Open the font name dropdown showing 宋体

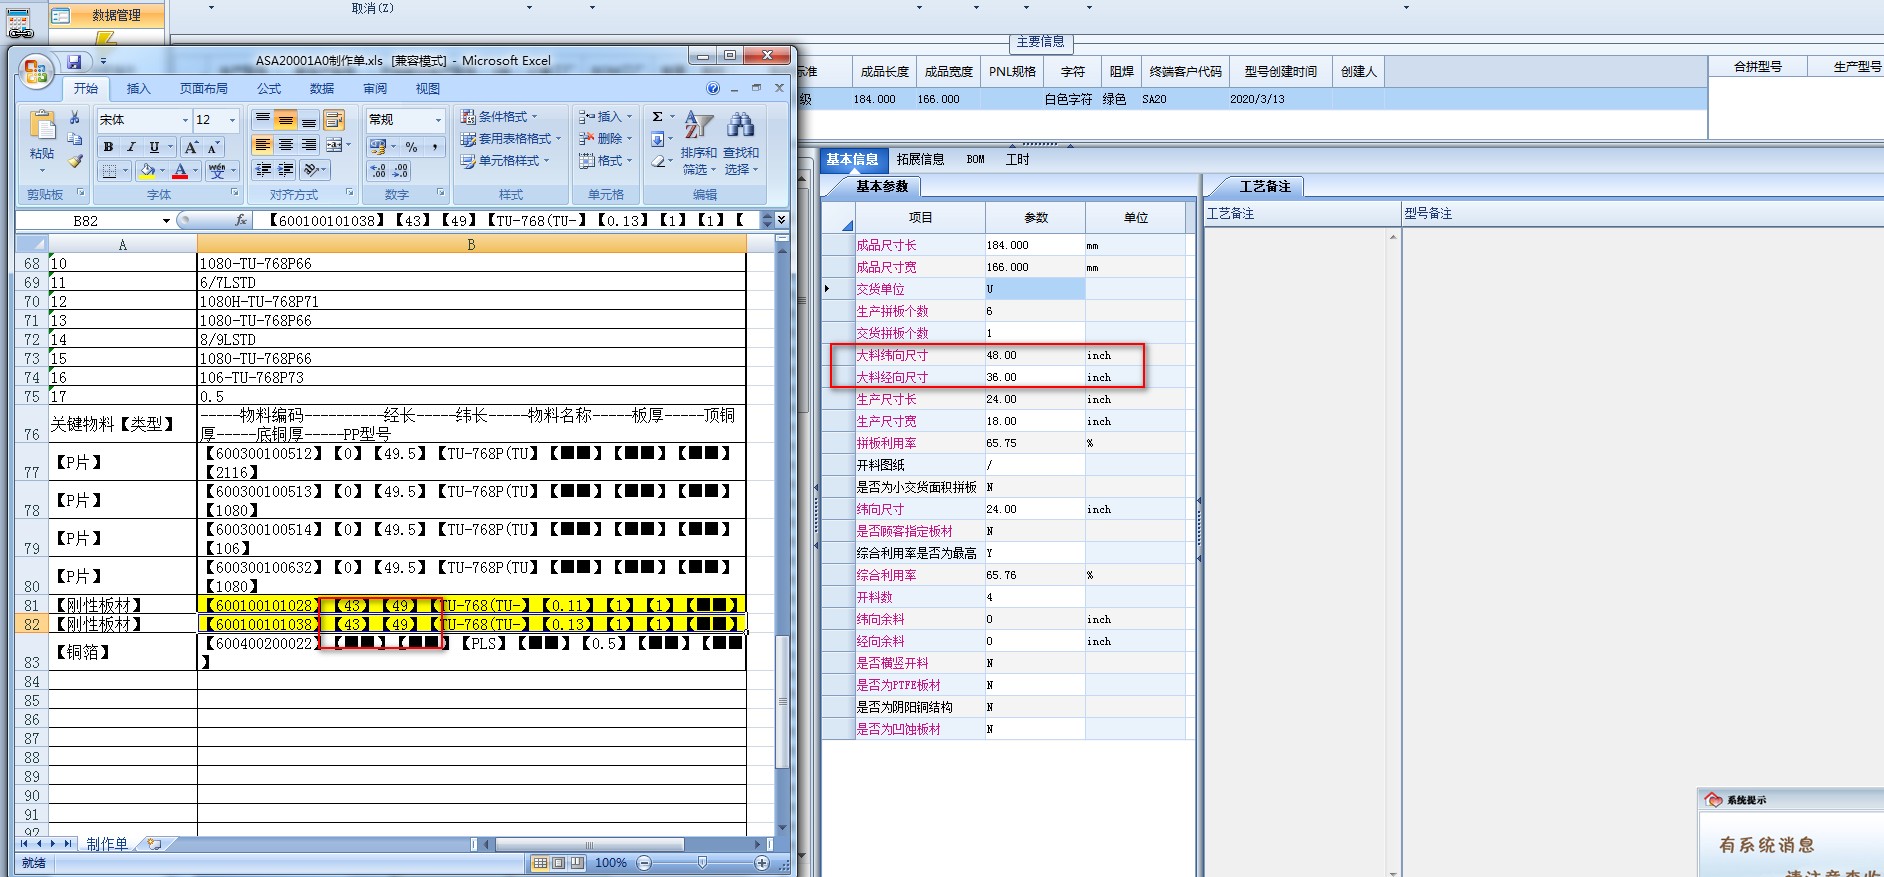pyautogui.click(x=185, y=120)
